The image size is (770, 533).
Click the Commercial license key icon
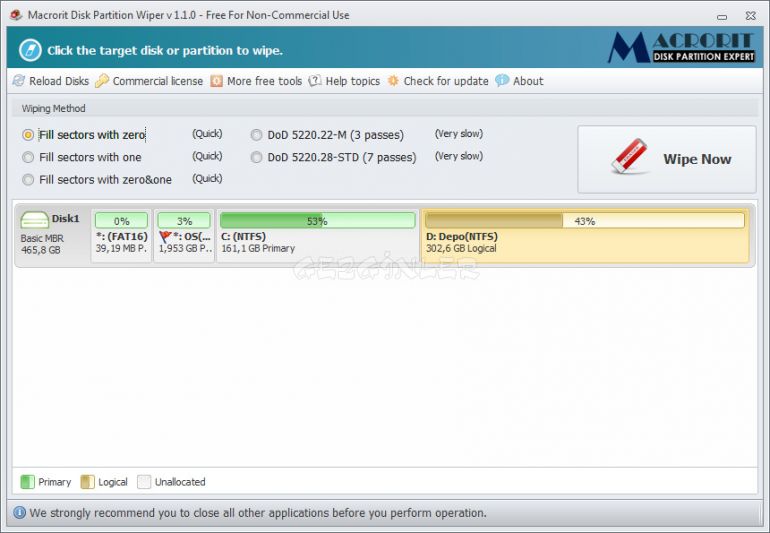pyautogui.click(x=102, y=81)
